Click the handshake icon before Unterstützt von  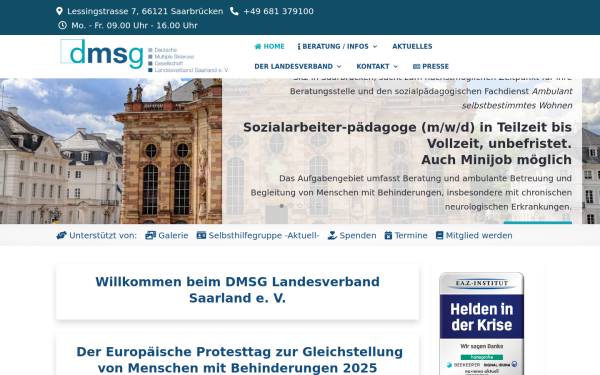pos(61,235)
